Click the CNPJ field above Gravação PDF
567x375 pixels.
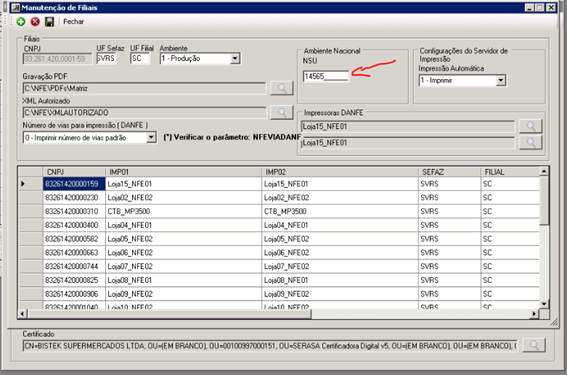tap(57, 59)
